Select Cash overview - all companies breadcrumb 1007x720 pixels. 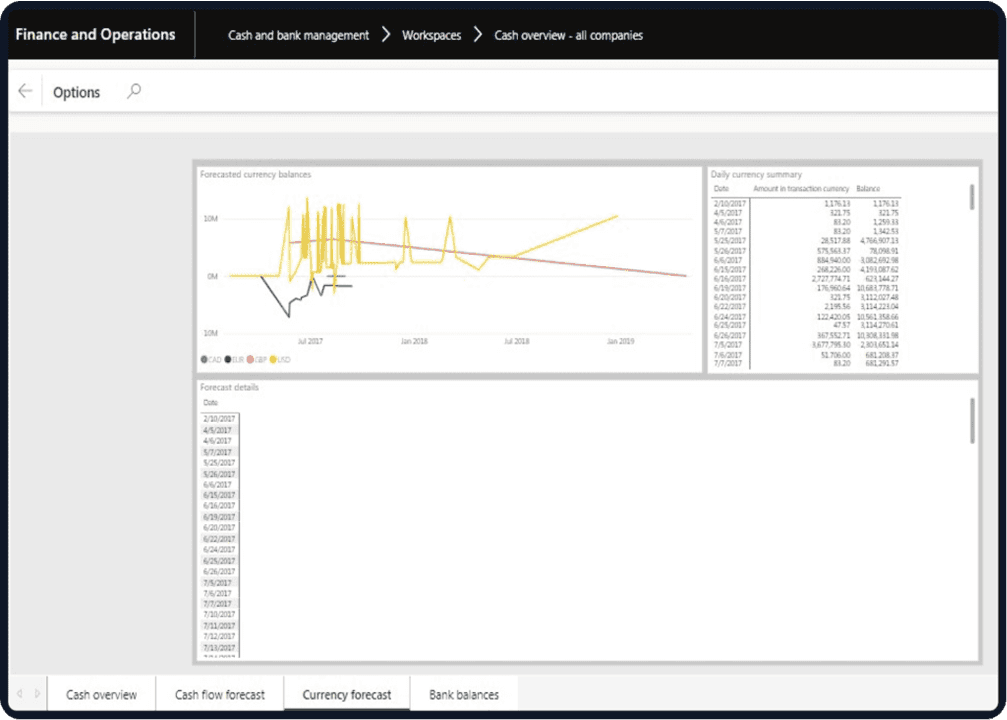pos(568,35)
